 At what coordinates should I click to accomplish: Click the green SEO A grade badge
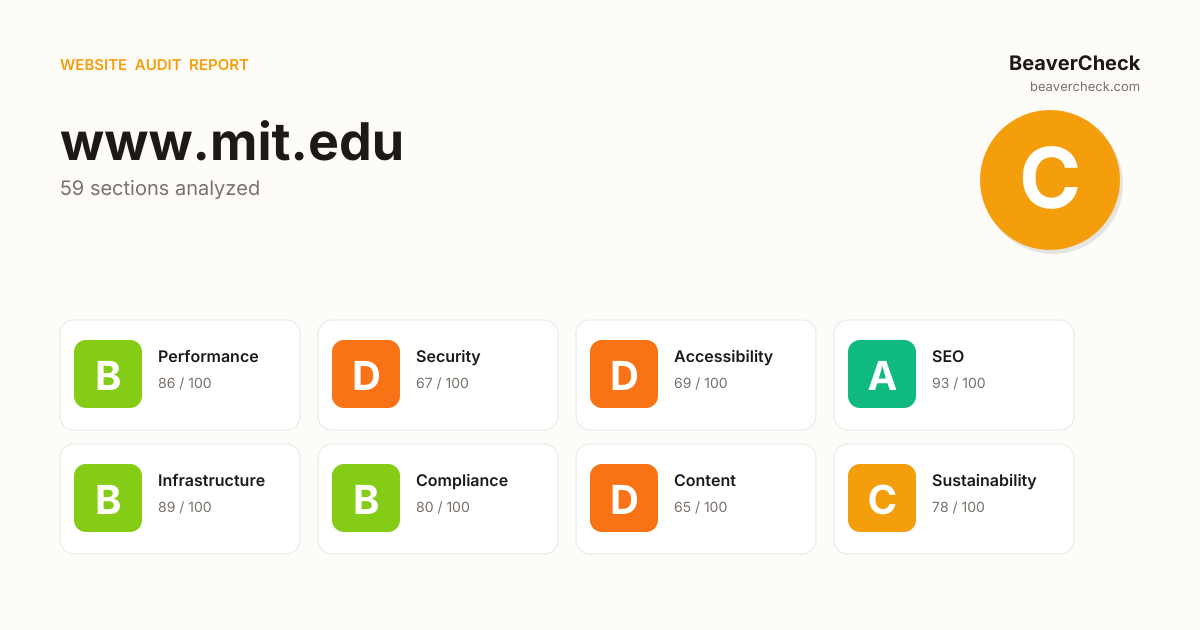[882, 374]
